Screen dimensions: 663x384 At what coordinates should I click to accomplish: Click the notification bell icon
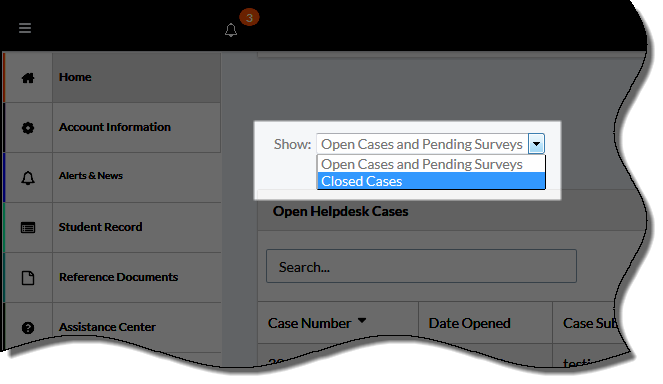(231, 30)
